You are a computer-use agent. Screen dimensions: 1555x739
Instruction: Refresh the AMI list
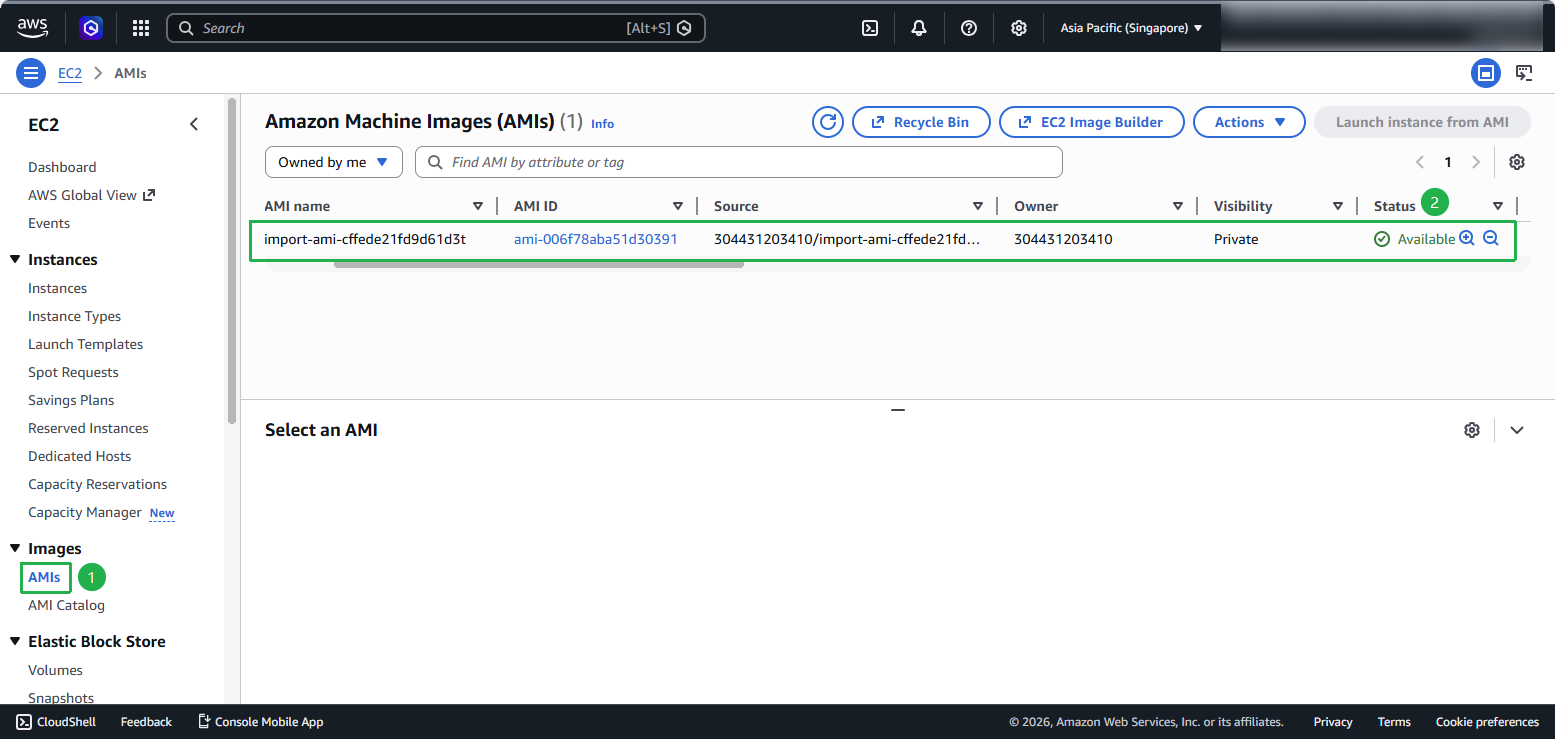point(828,122)
